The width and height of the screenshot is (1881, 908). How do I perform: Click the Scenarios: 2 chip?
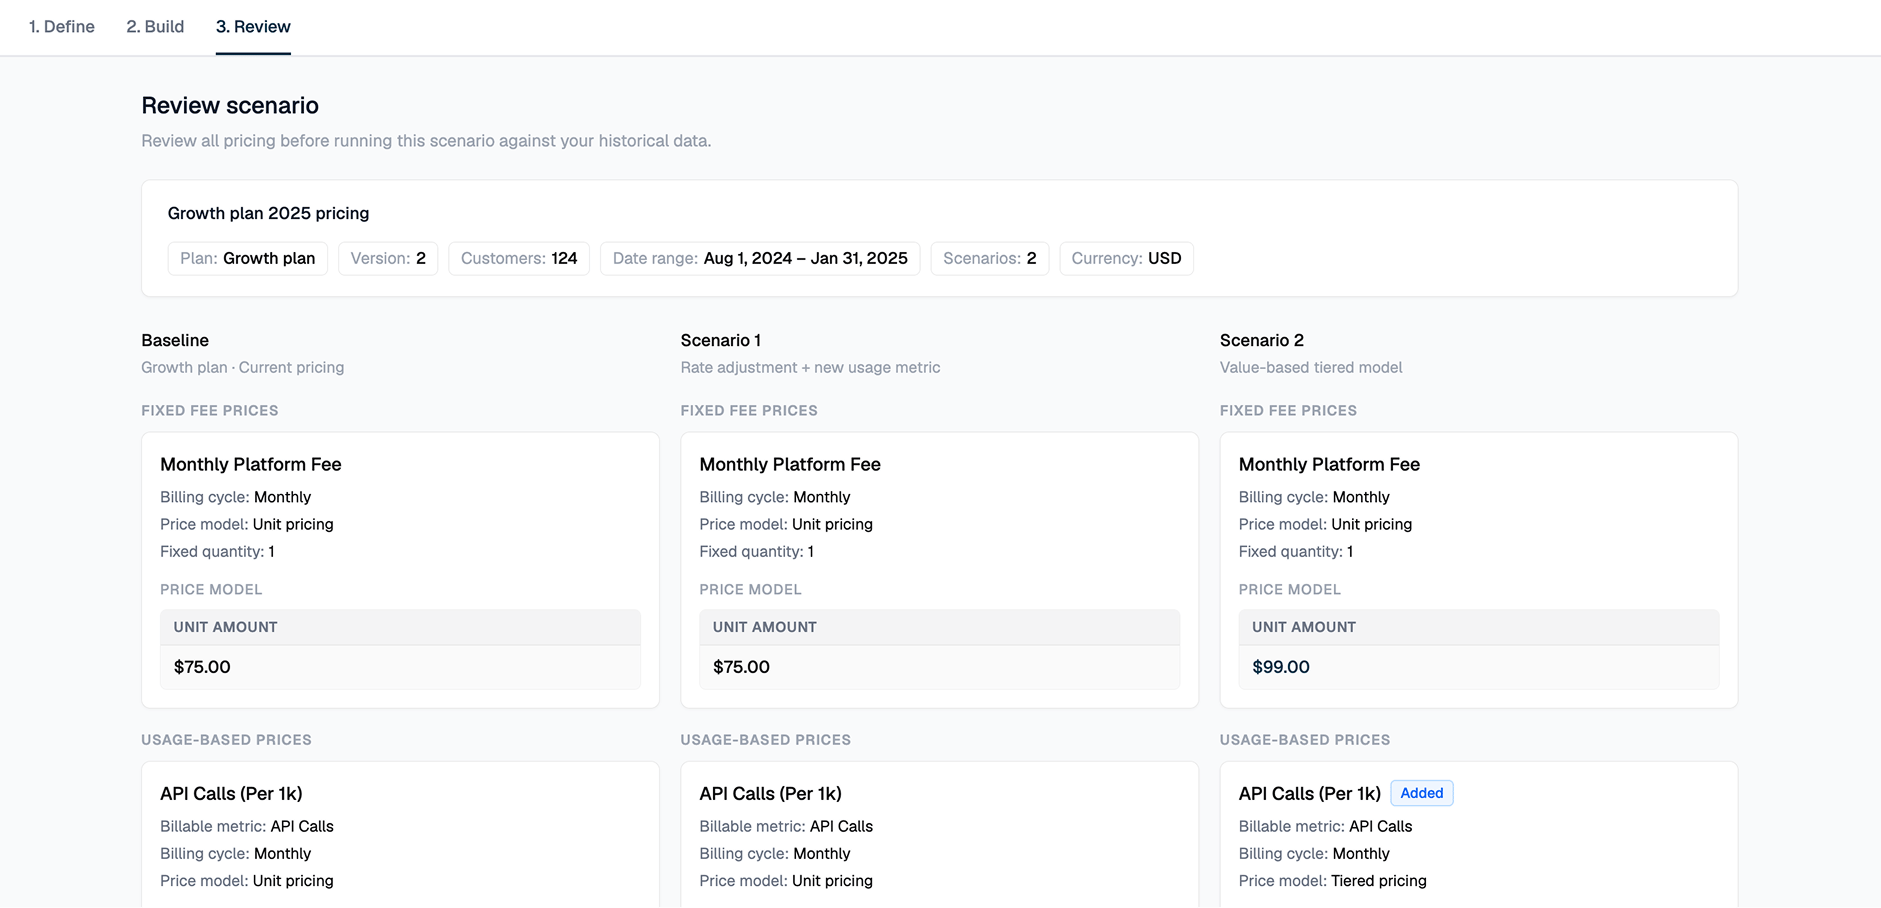[x=990, y=258]
